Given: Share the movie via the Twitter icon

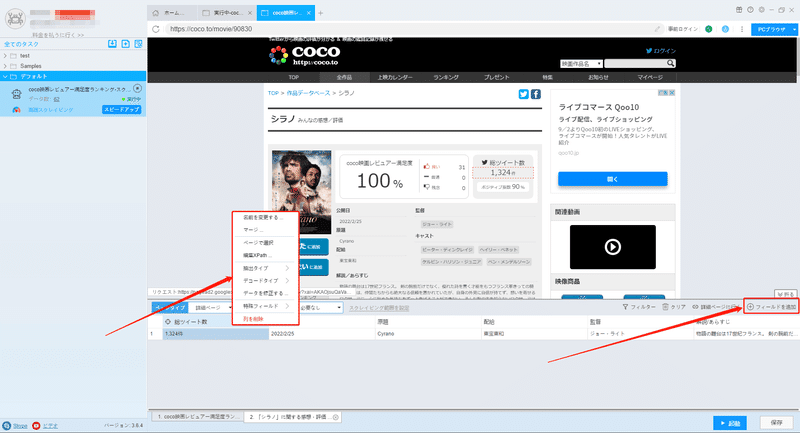Looking at the screenshot, I should pos(523,94).
